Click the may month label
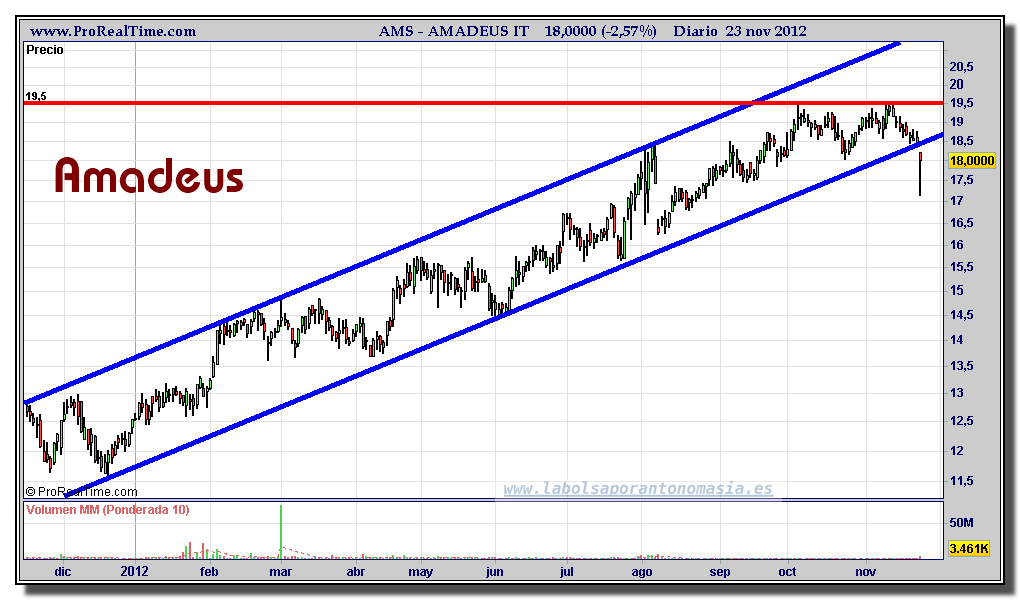 click(421, 573)
